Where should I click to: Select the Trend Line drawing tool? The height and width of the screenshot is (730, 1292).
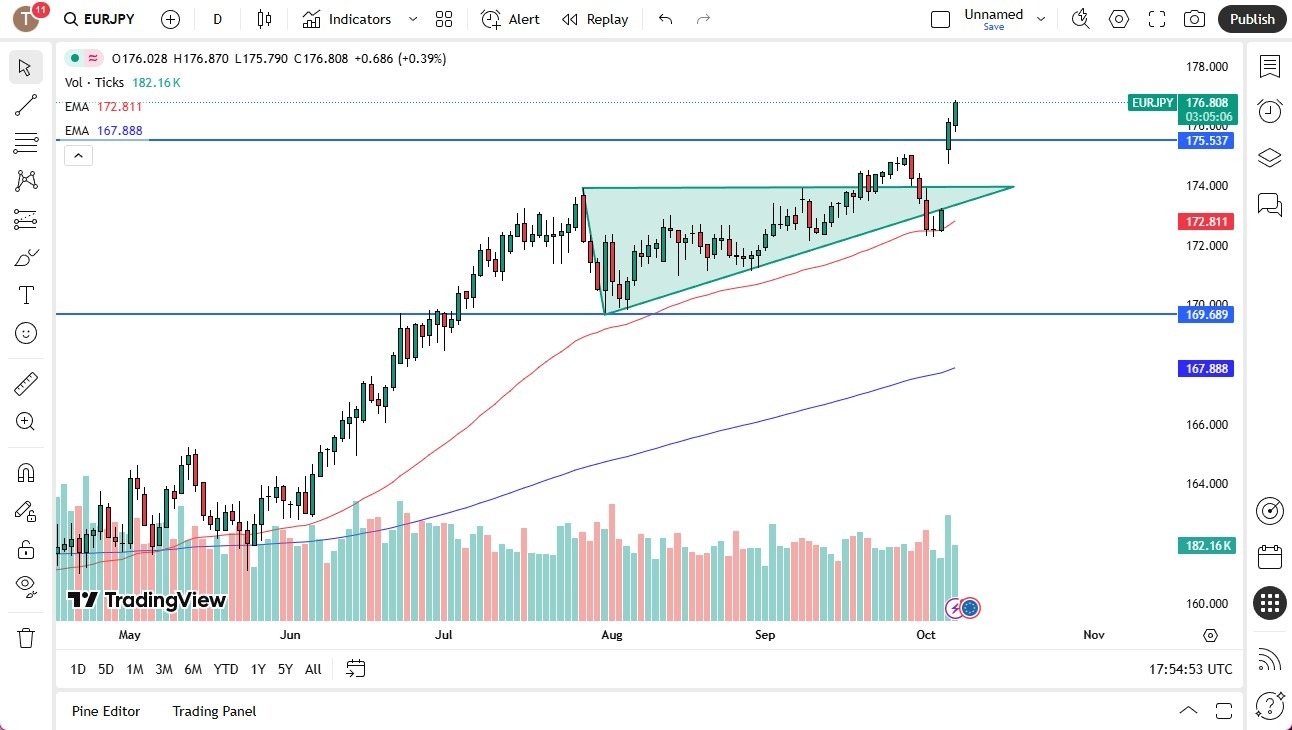pos(25,105)
